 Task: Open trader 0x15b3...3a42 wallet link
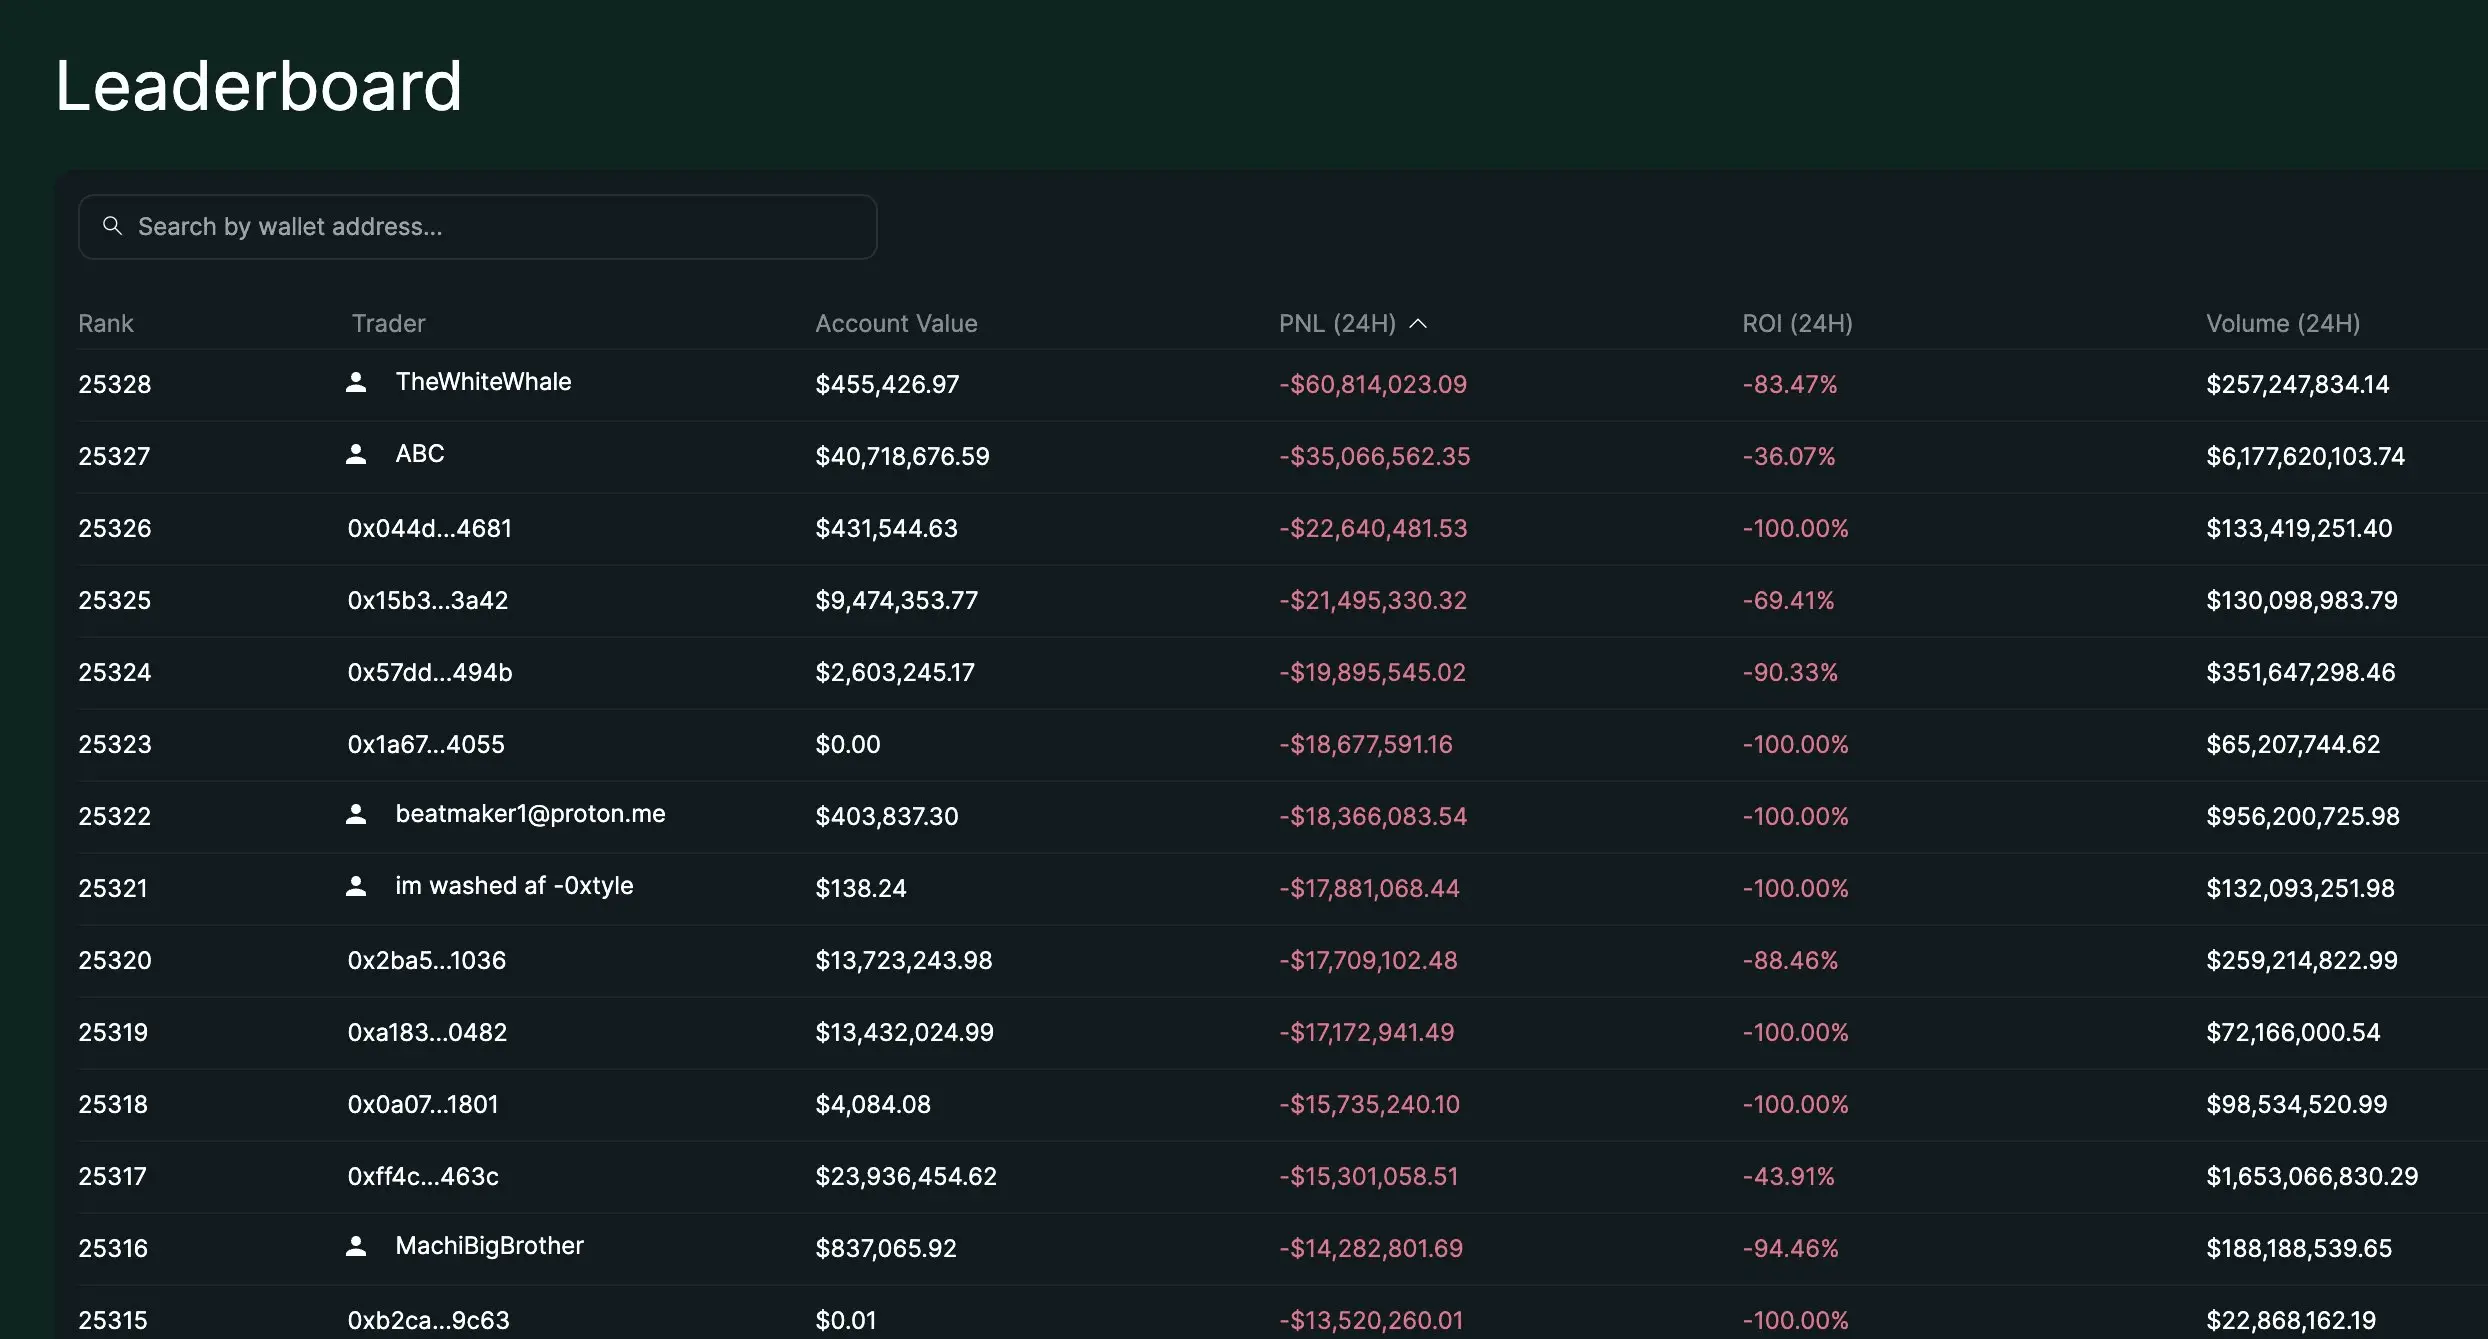click(x=428, y=600)
